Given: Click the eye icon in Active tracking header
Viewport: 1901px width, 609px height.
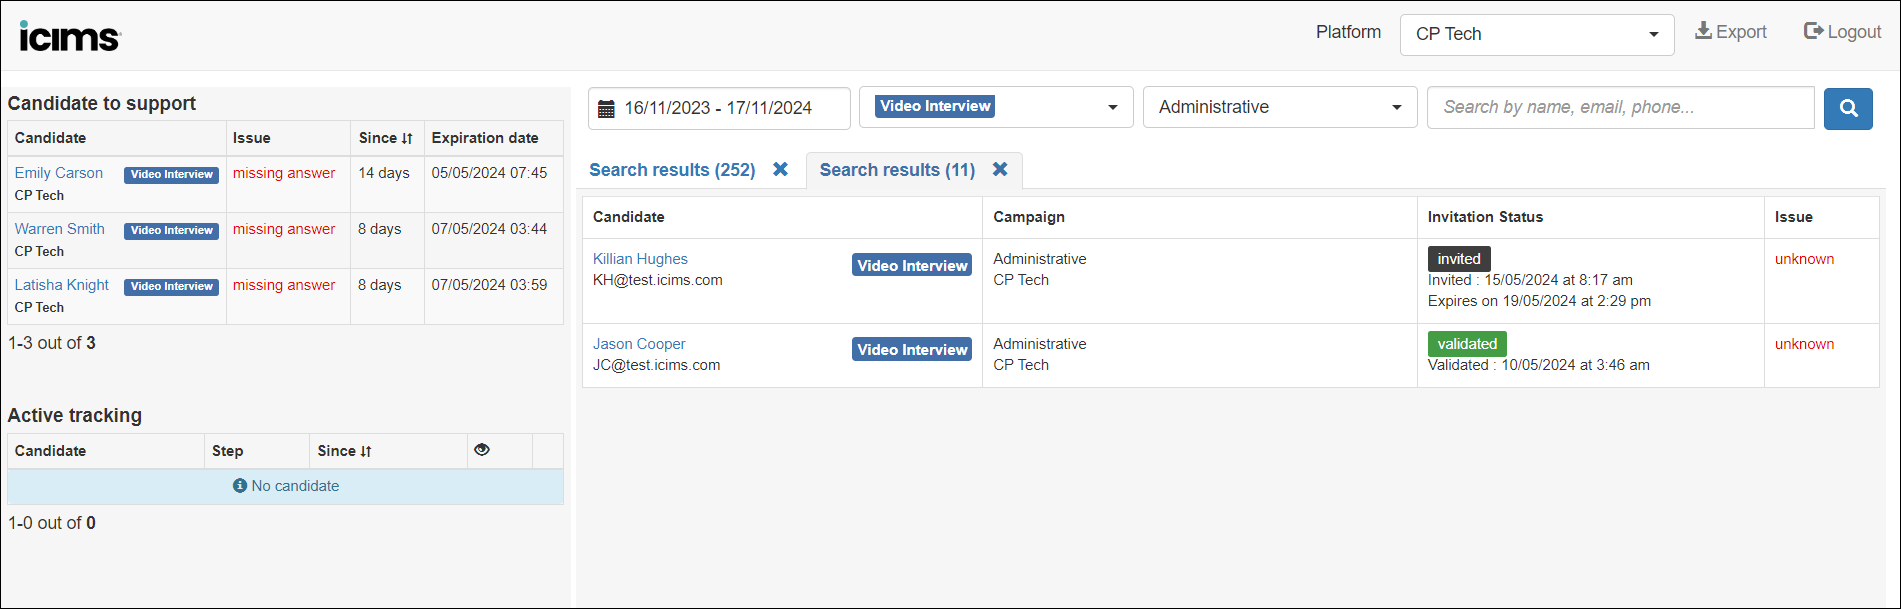Looking at the screenshot, I should [x=482, y=450].
